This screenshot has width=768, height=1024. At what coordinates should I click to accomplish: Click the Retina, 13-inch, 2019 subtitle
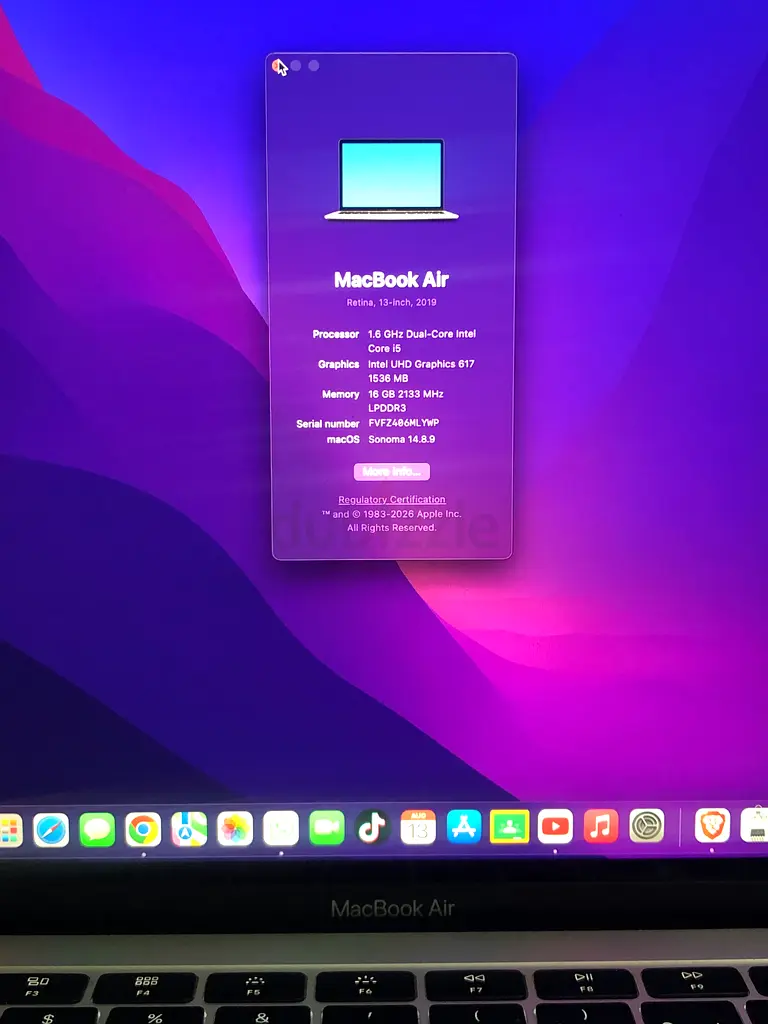[391, 302]
